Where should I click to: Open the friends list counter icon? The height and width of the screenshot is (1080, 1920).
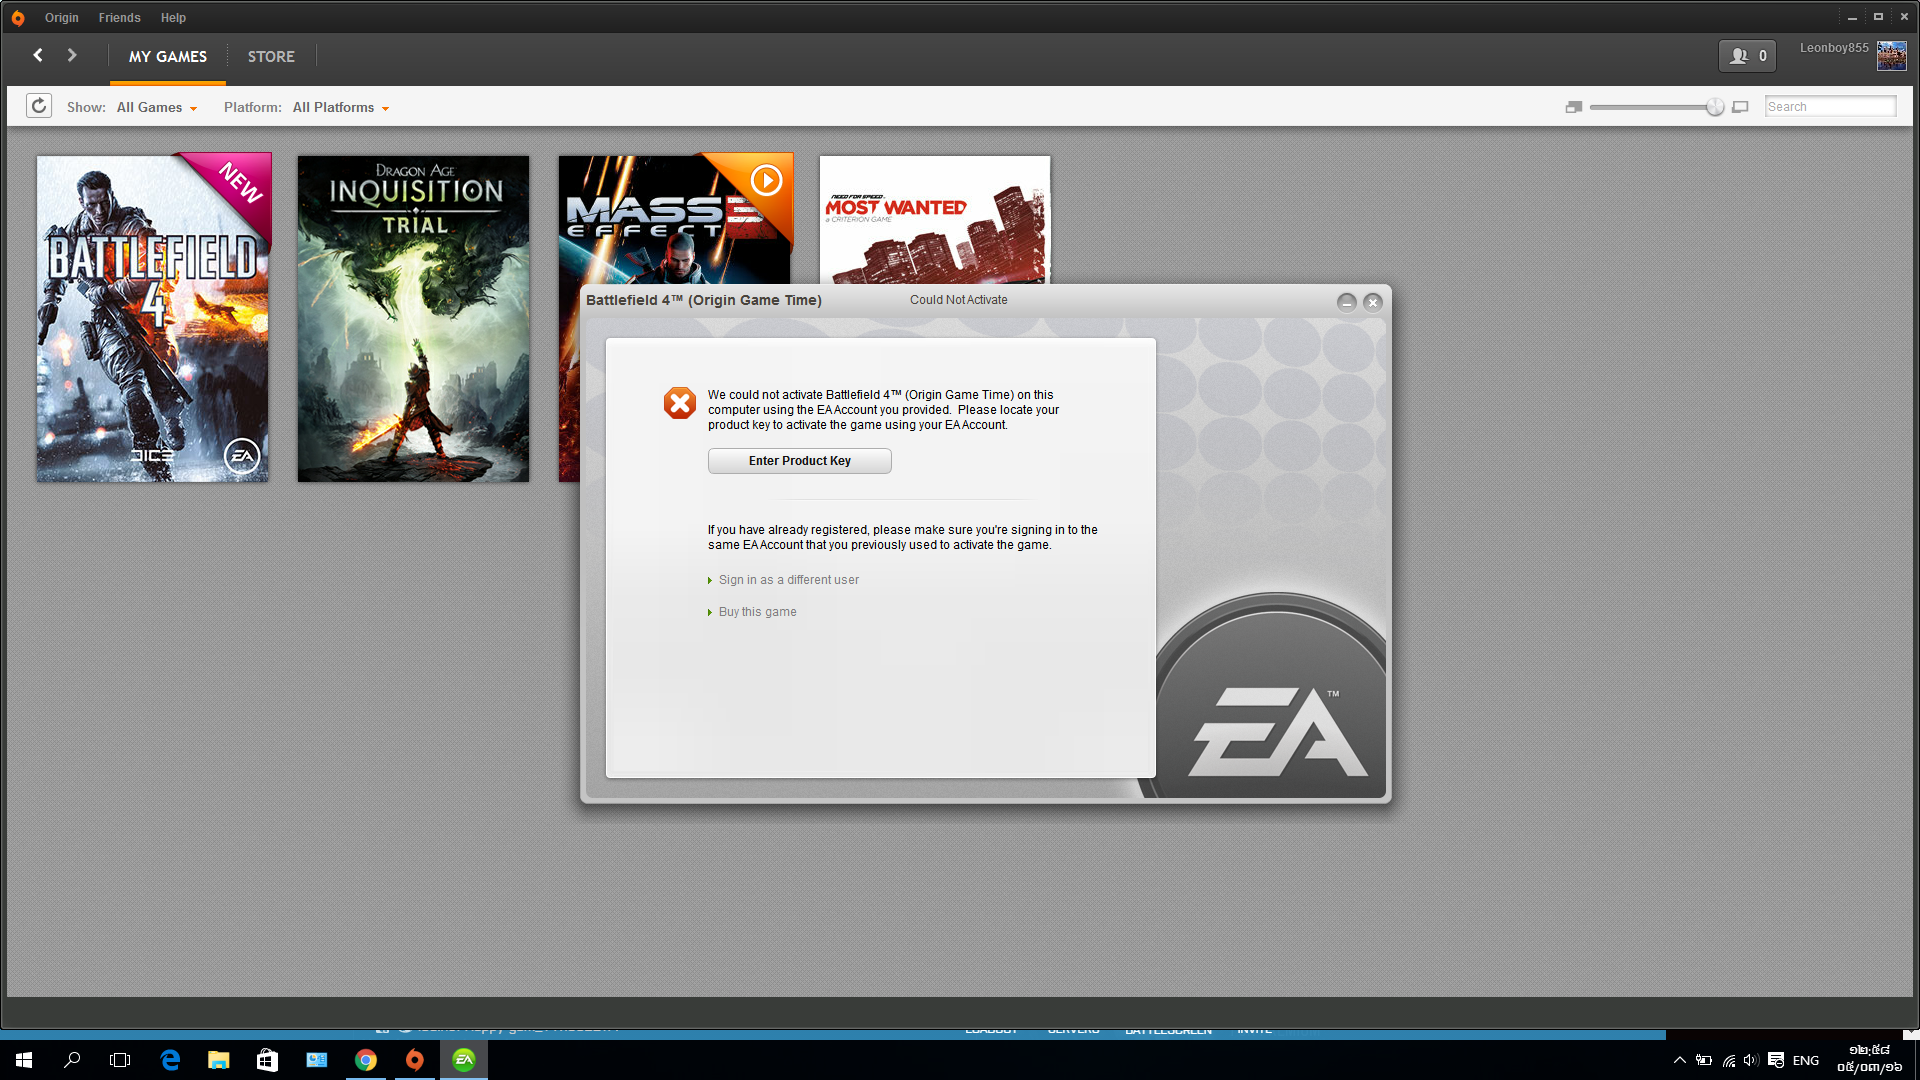1747,56
